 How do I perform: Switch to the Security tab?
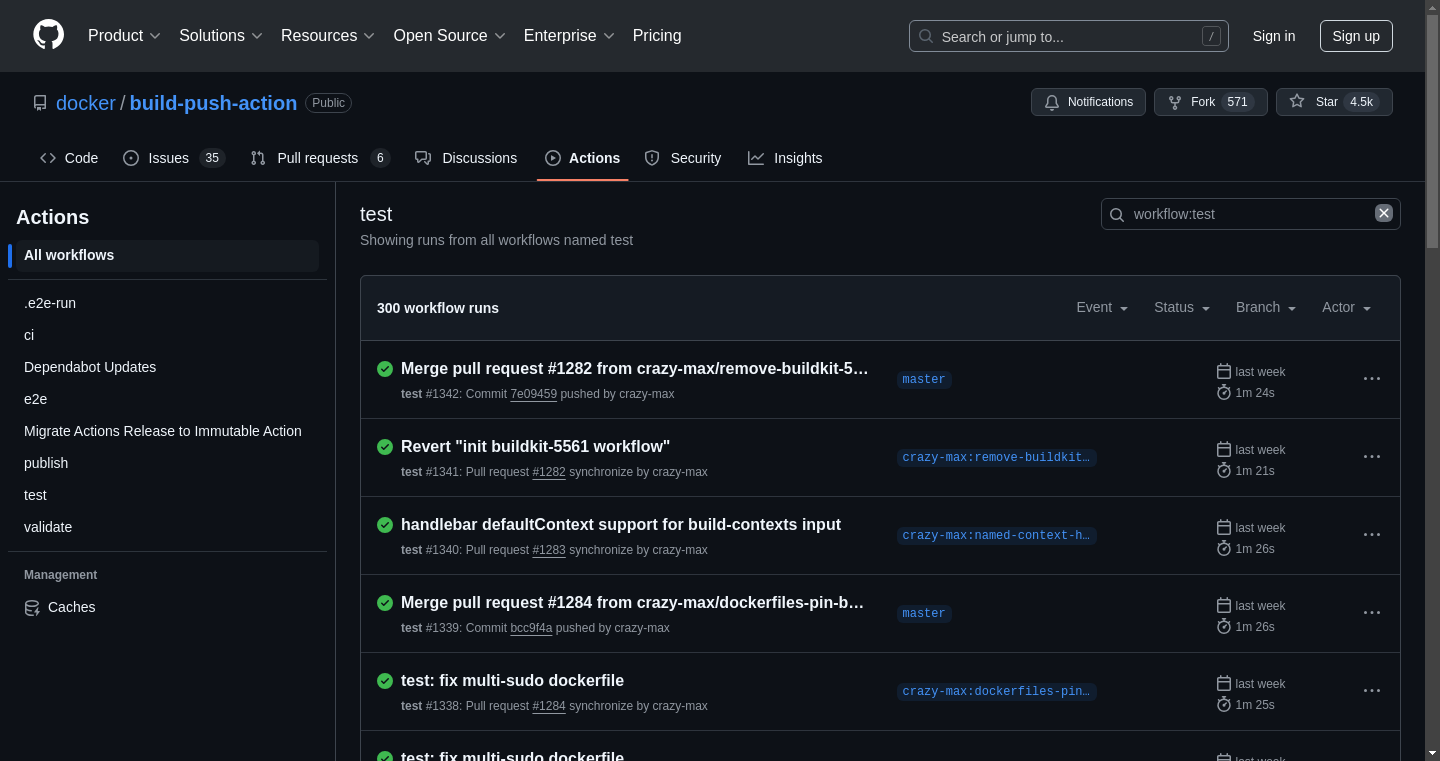click(683, 158)
